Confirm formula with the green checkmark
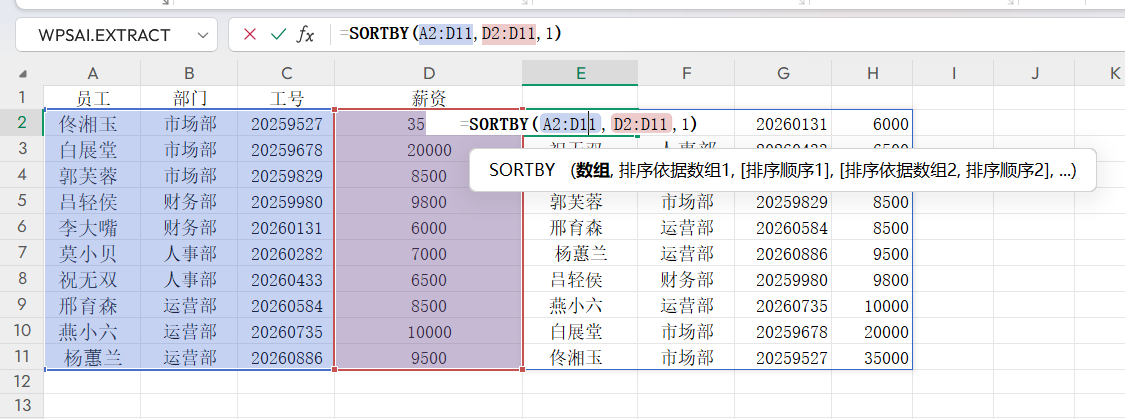This screenshot has height=419, width=1125. coord(278,34)
